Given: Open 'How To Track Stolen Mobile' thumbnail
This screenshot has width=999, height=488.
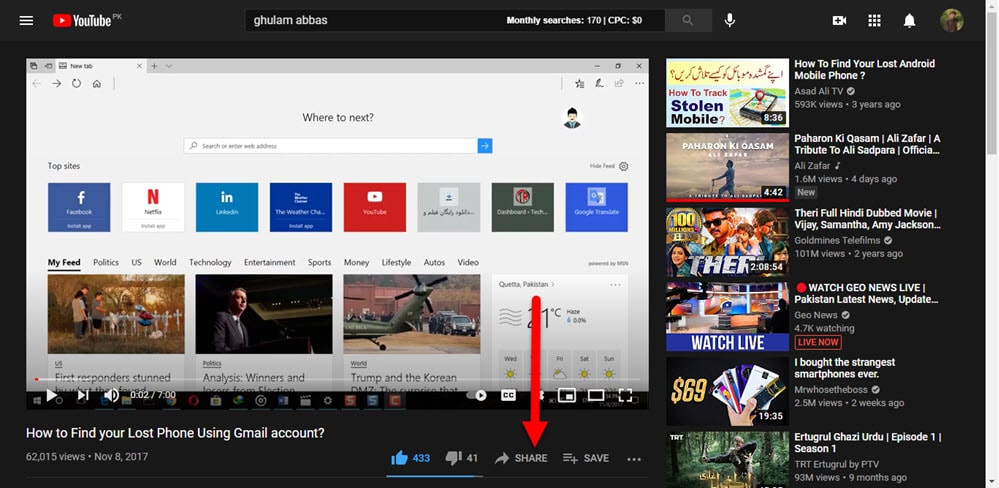Looking at the screenshot, I should [x=727, y=93].
